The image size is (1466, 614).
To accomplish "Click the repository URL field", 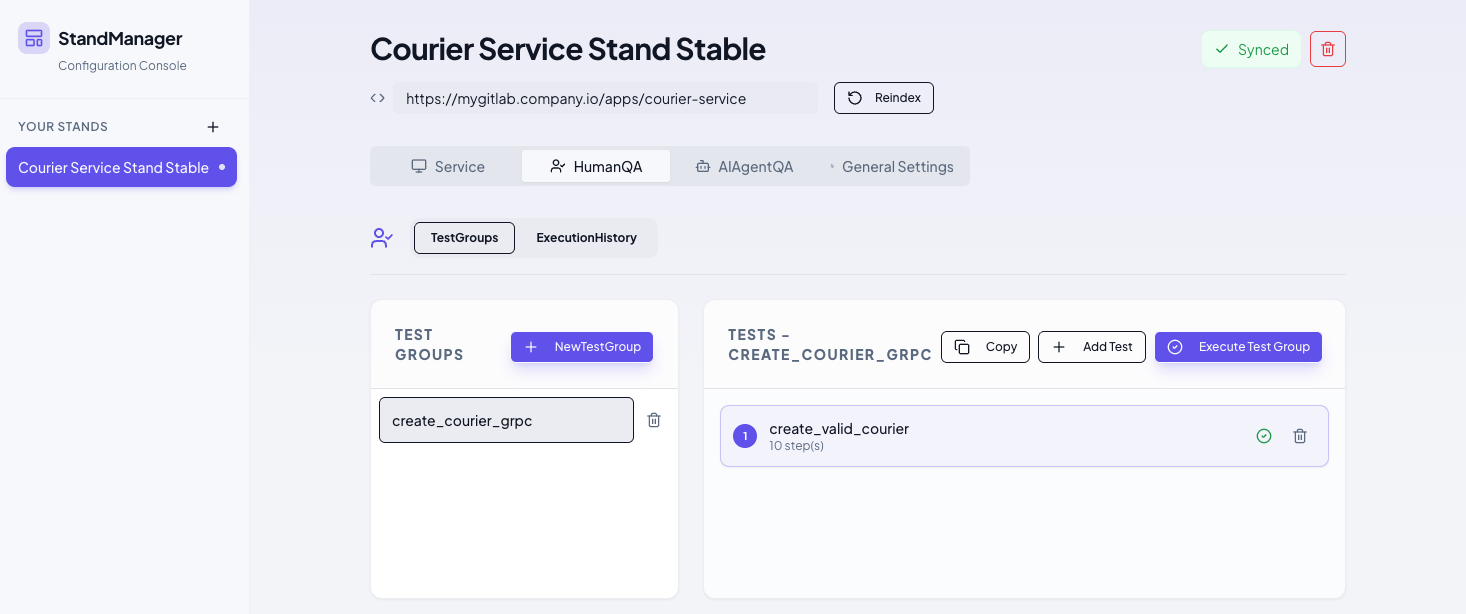I will point(605,98).
